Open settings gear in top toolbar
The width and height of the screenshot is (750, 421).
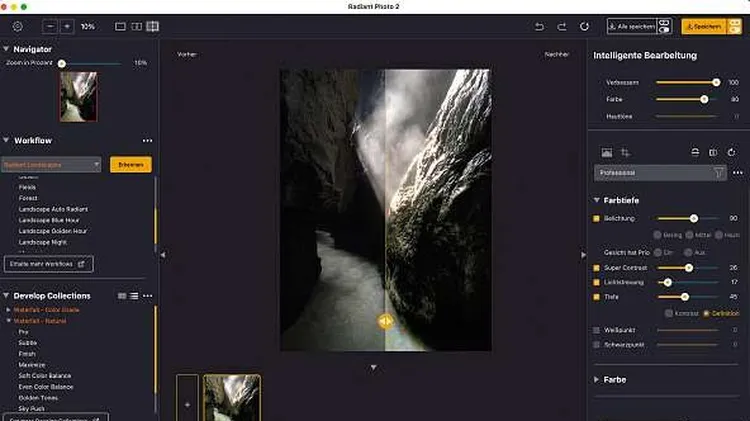17,26
